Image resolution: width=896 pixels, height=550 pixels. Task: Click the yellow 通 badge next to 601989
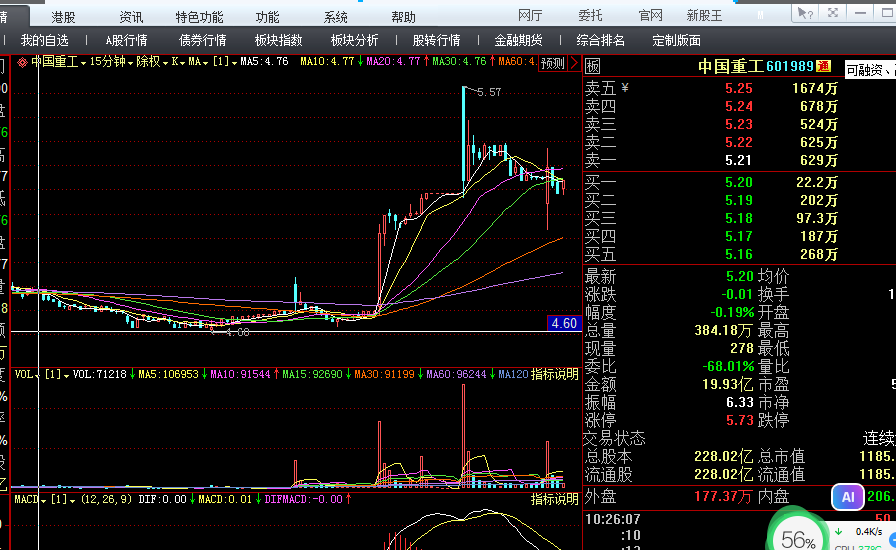pyautogui.click(x=823, y=66)
